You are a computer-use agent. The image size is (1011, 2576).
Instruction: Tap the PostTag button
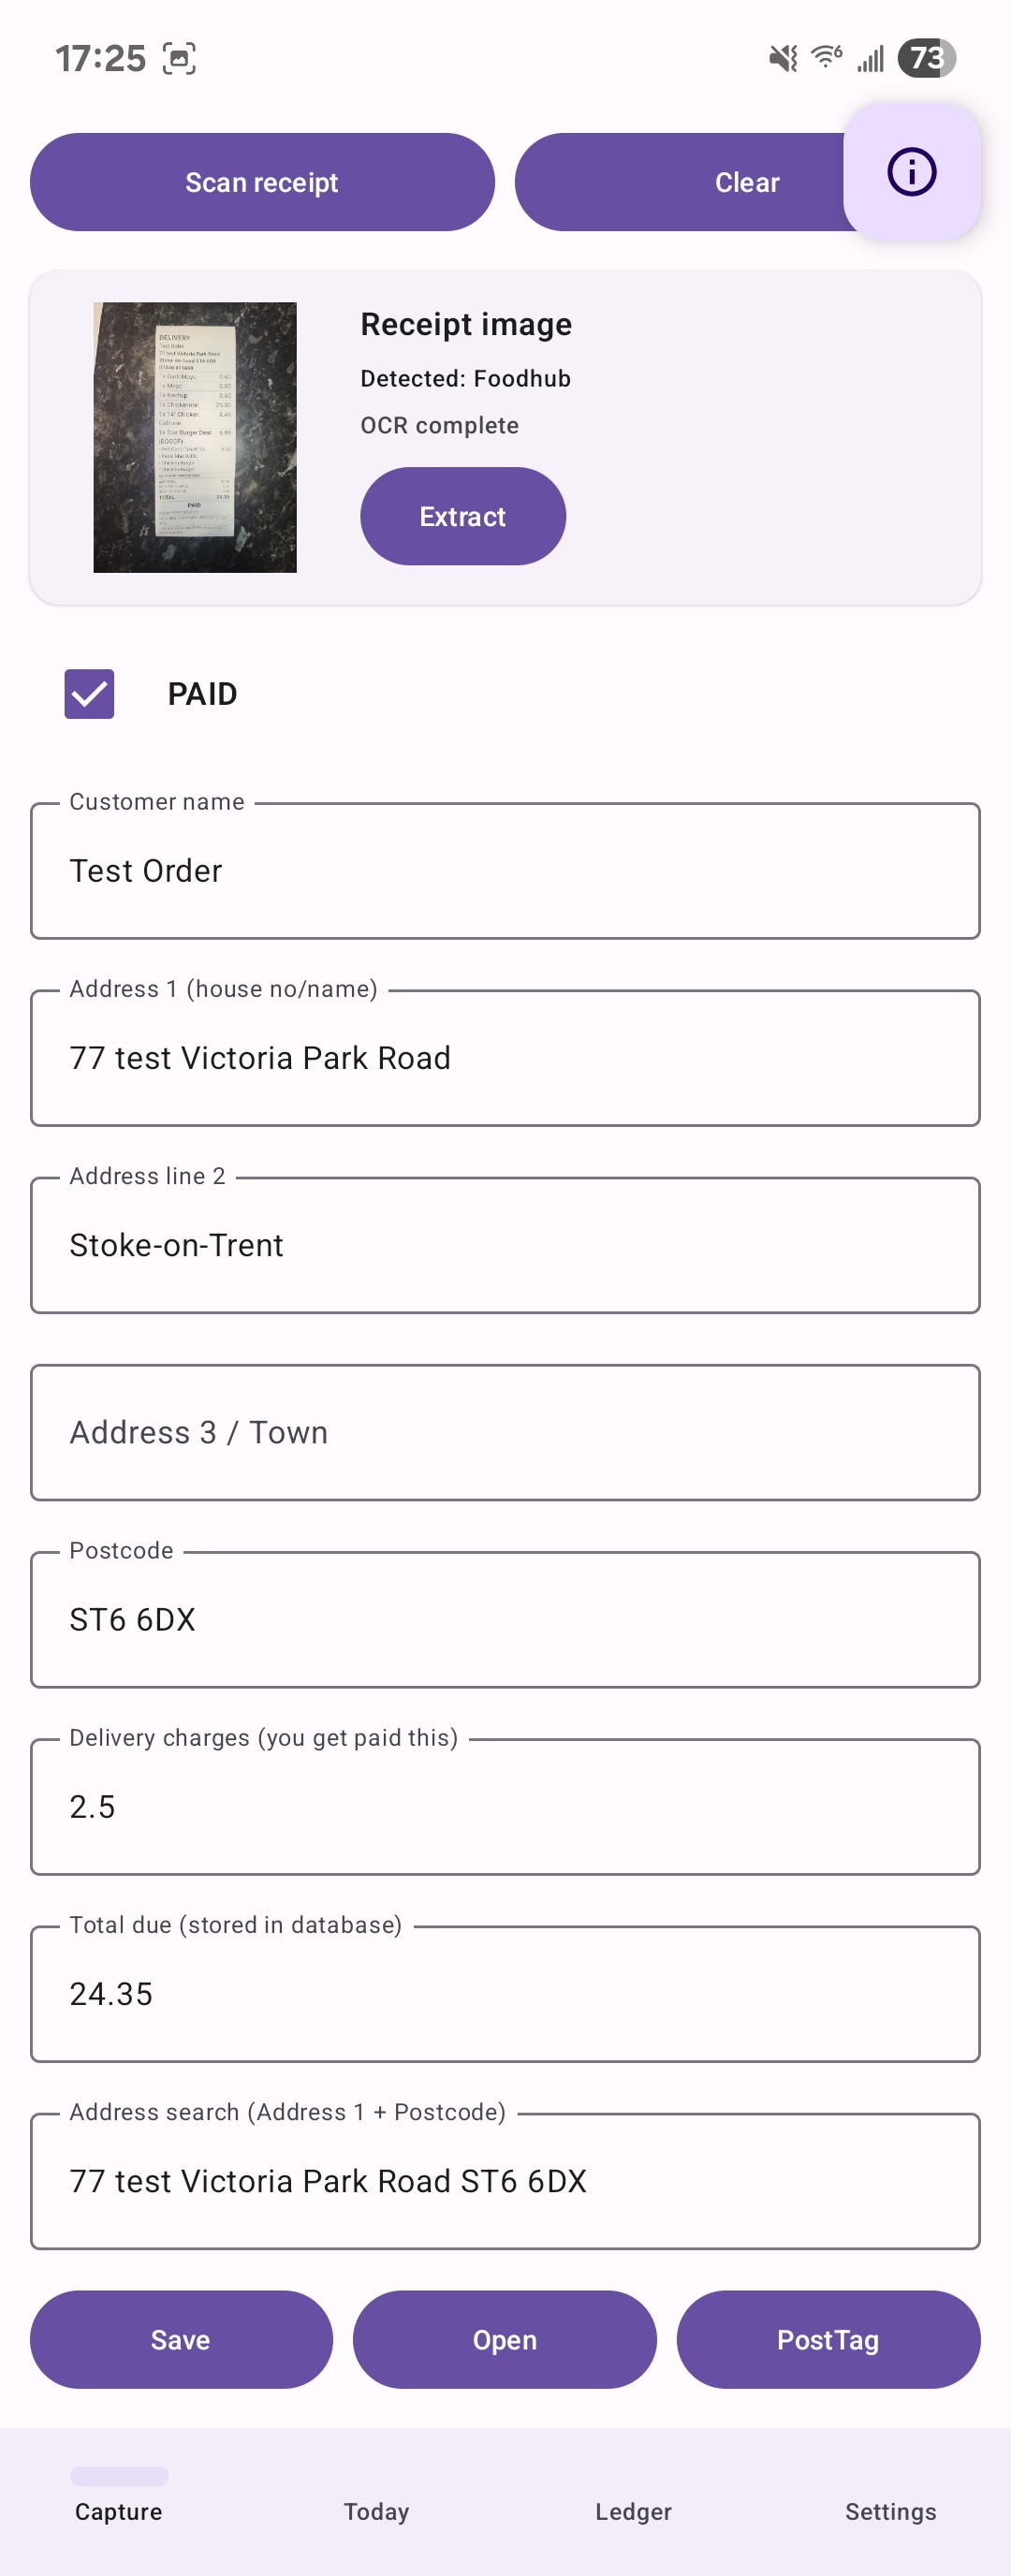(x=827, y=2339)
